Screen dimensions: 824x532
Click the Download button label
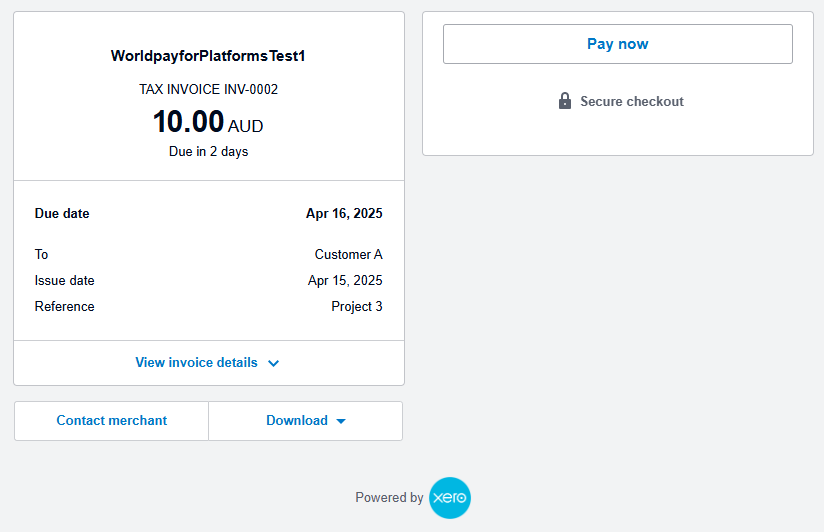tap(296, 421)
